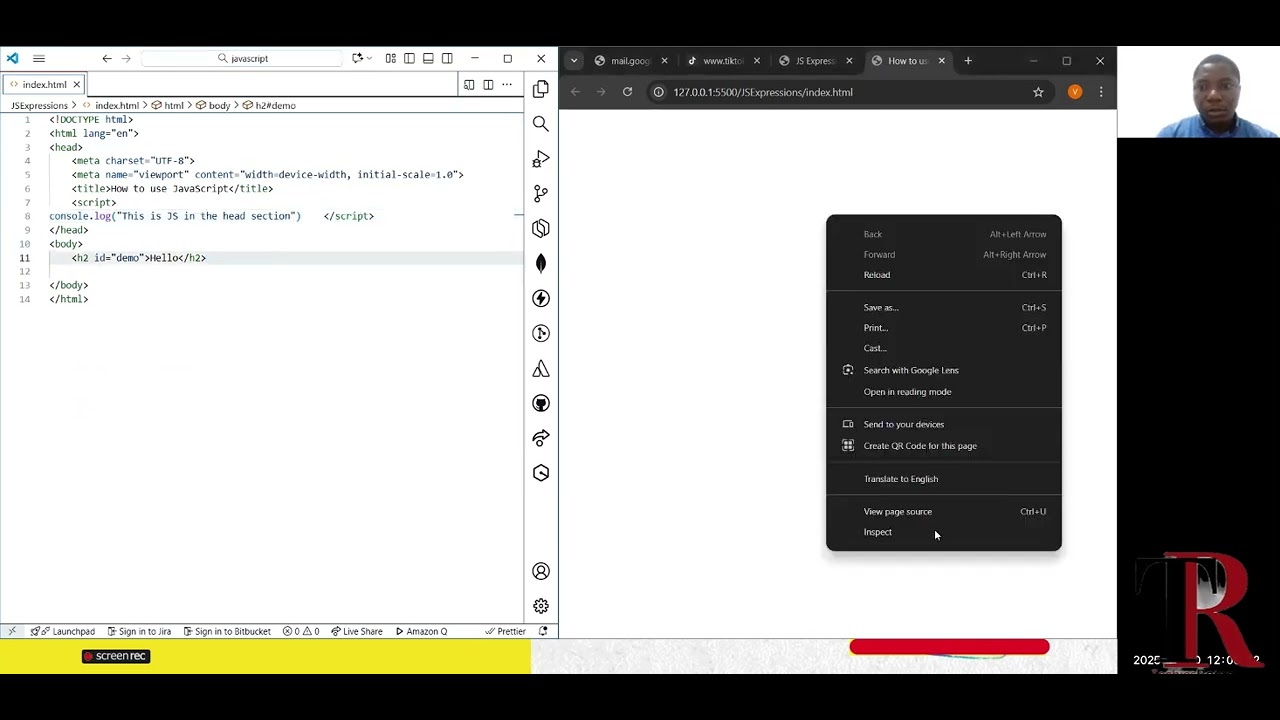
Task: Start Live Share from status bar
Action: (x=356, y=631)
